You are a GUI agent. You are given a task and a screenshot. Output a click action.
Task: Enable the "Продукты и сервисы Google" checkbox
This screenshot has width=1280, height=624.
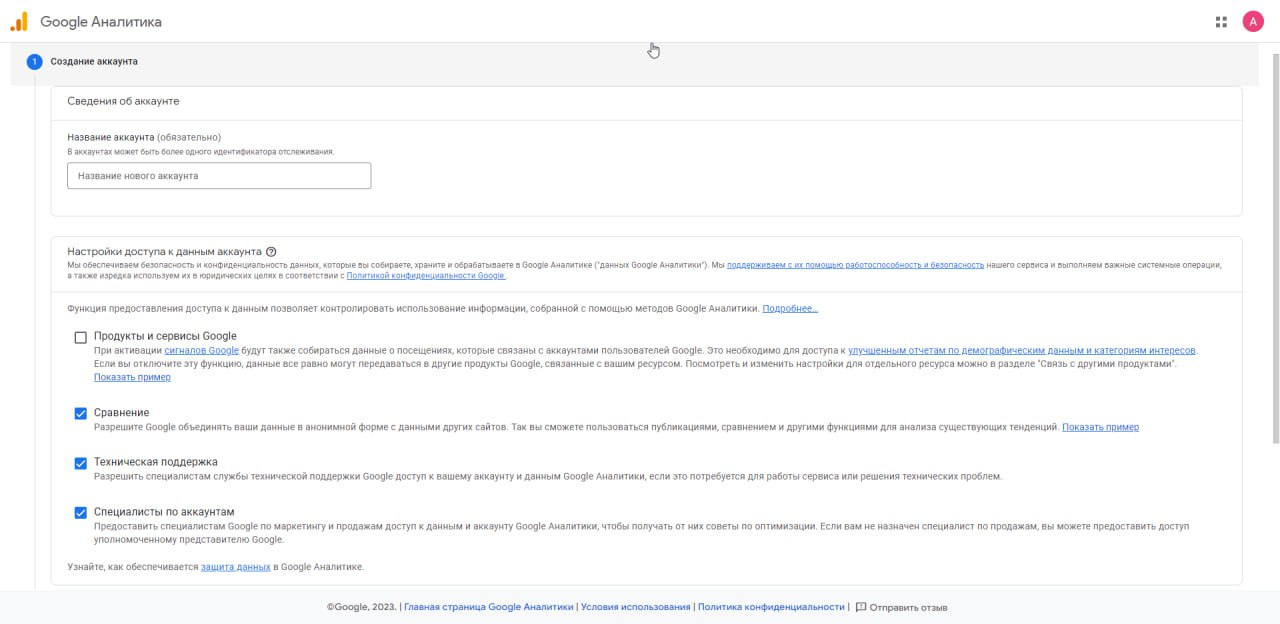click(81, 338)
